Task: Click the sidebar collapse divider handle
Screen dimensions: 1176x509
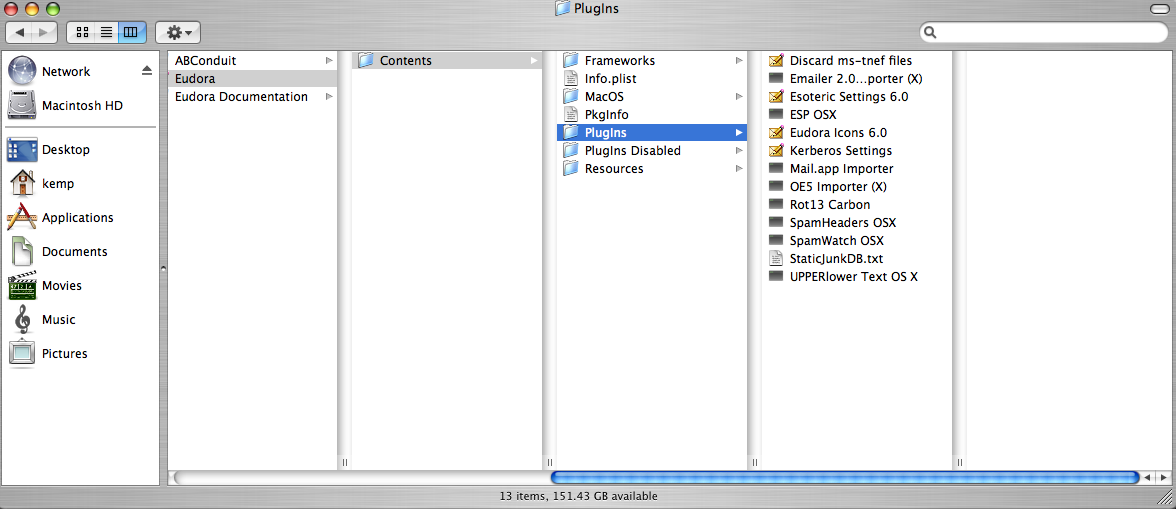Action: coord(163,268)
